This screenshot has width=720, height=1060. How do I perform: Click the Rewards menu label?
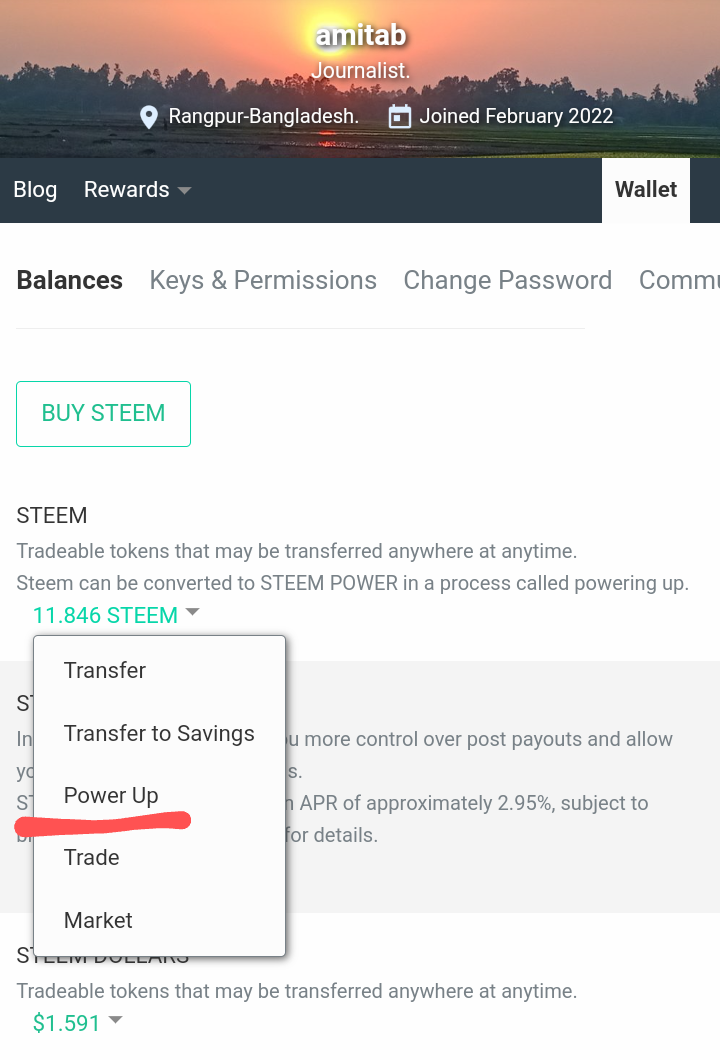(126, 190)
